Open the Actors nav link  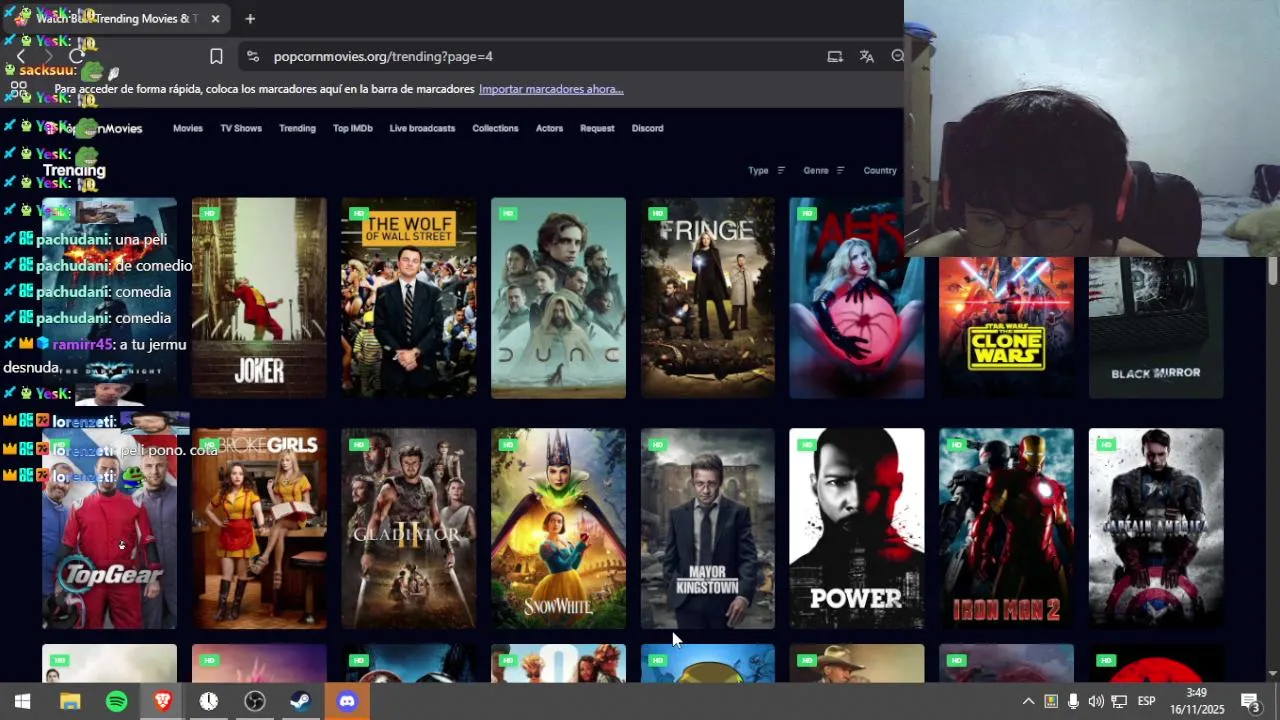pos(549,128)
